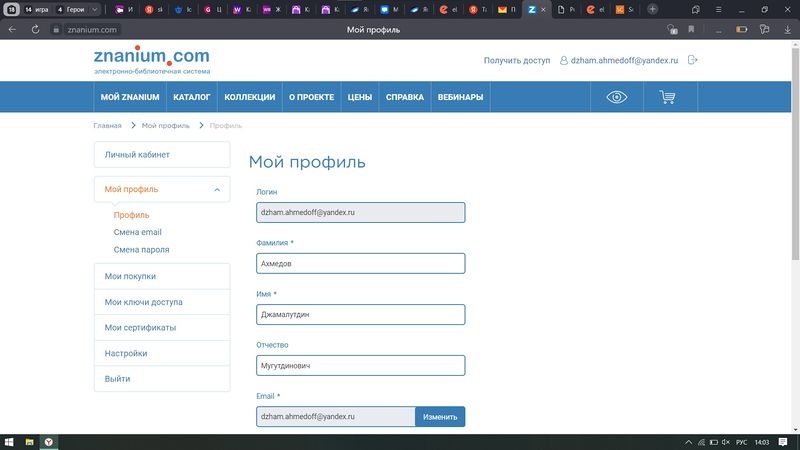Open the КАТАЛОГ menu item
Screen dimensions: 800x450
(191, 97)
